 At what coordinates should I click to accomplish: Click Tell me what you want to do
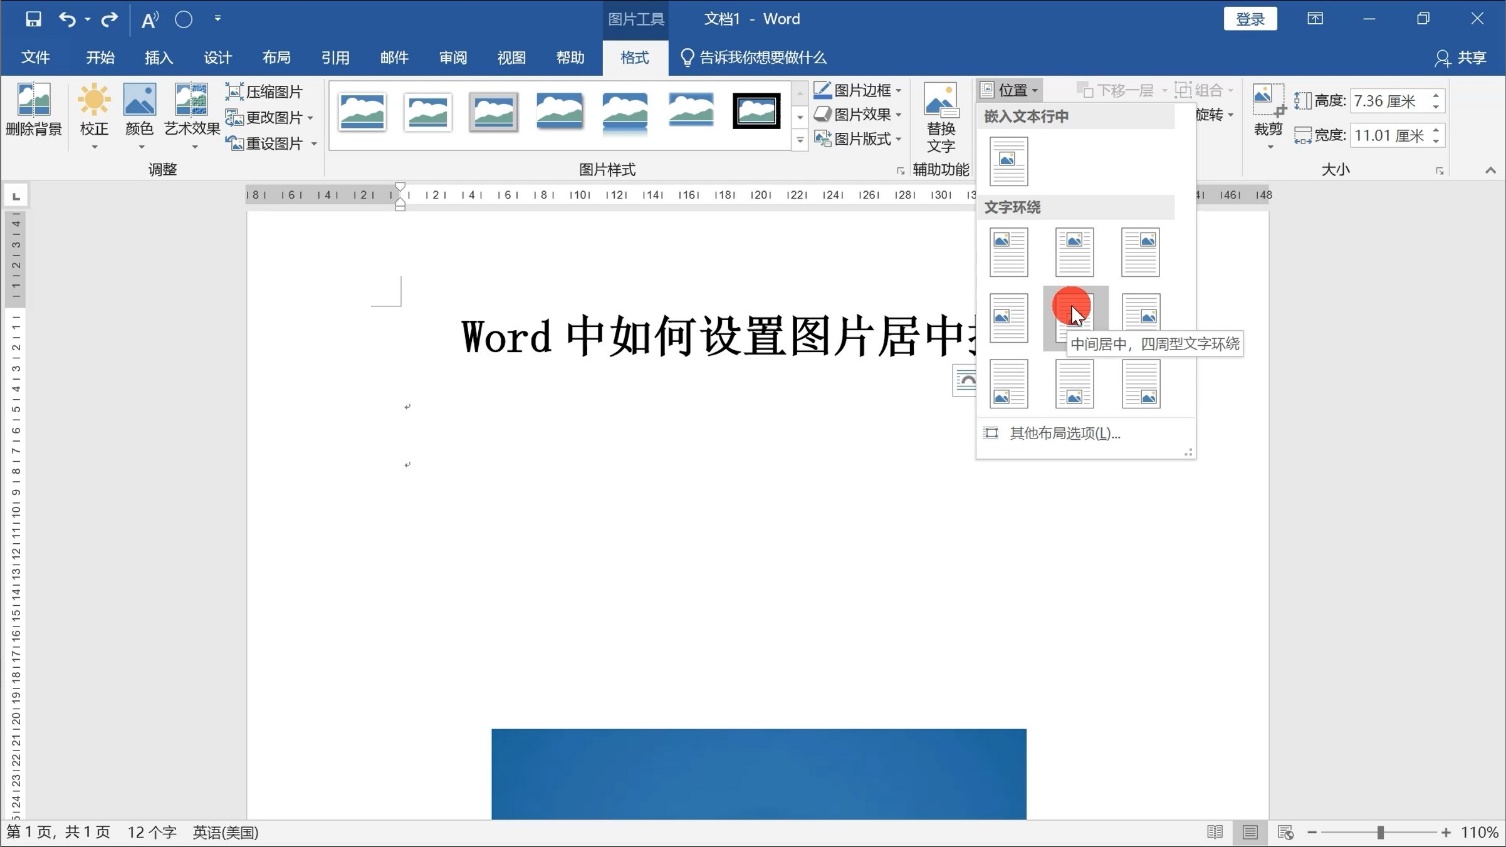click(754, 58)
